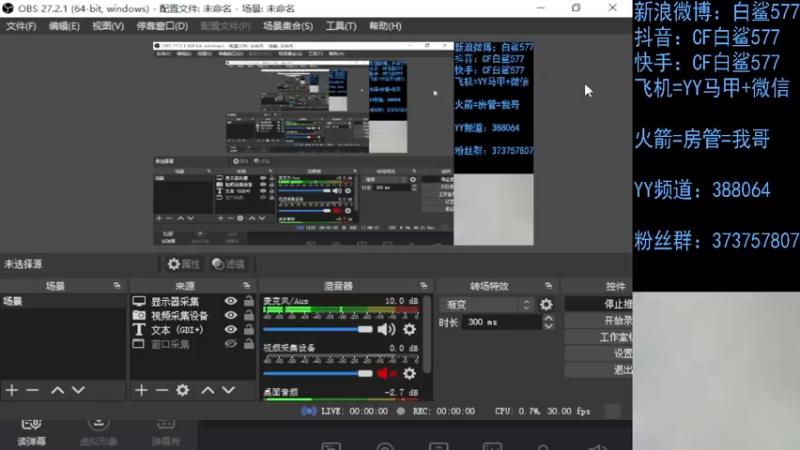Image resolution: width=800 pixels, height=450 pixels.
Task: Open 麦克风/Aux mixer gear settings
Action: click(409, 330)
